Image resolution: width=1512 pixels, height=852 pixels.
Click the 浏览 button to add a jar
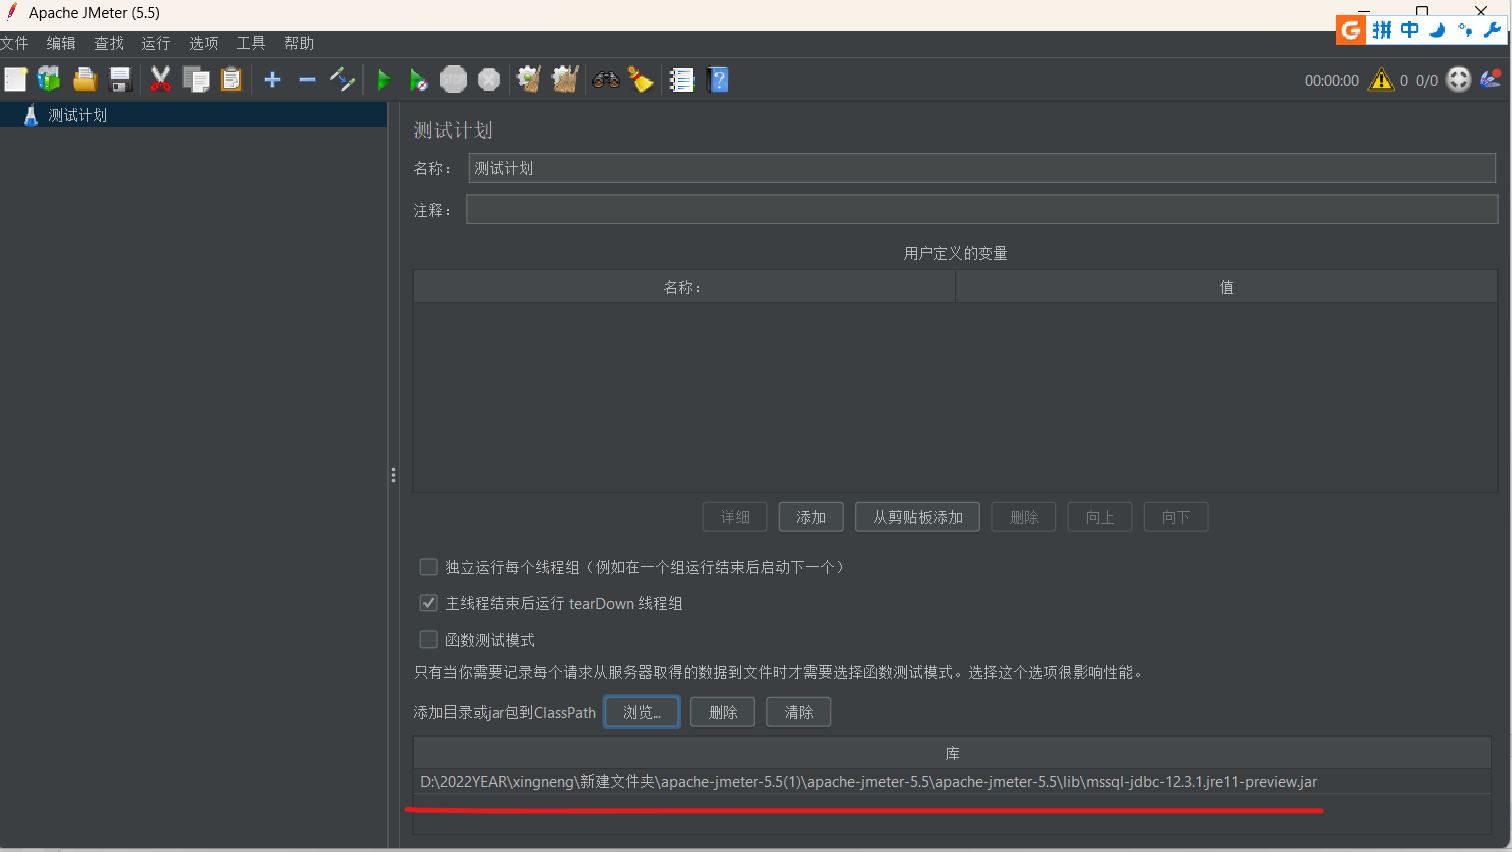641,711
